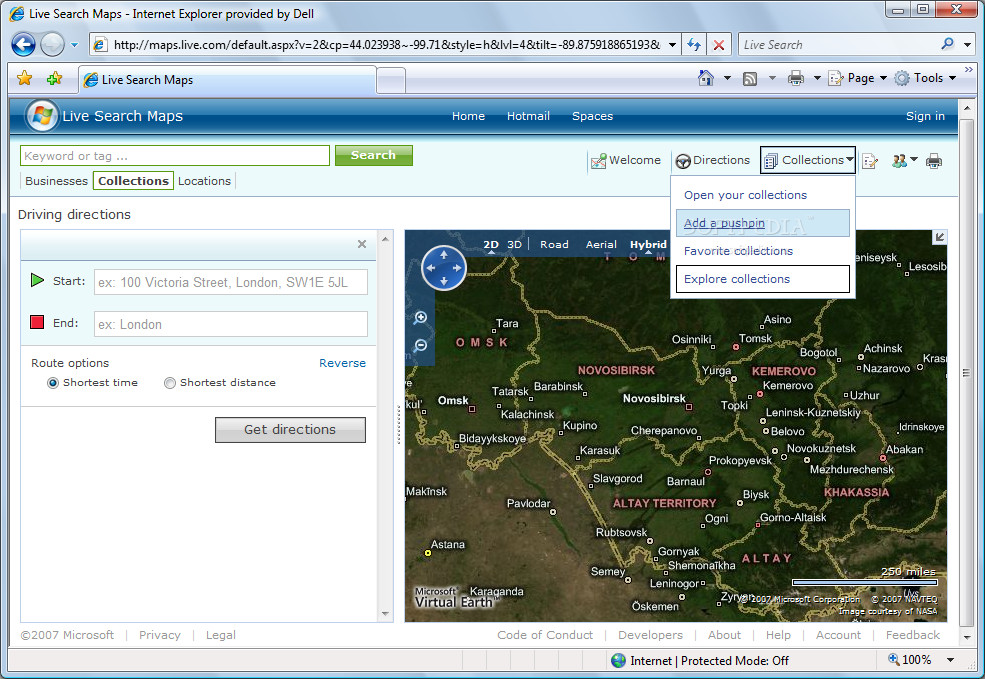Click the Directions steering wheel button
Image resolution: width=985 pixels, height=679 pixels.
tap(712, 160)
